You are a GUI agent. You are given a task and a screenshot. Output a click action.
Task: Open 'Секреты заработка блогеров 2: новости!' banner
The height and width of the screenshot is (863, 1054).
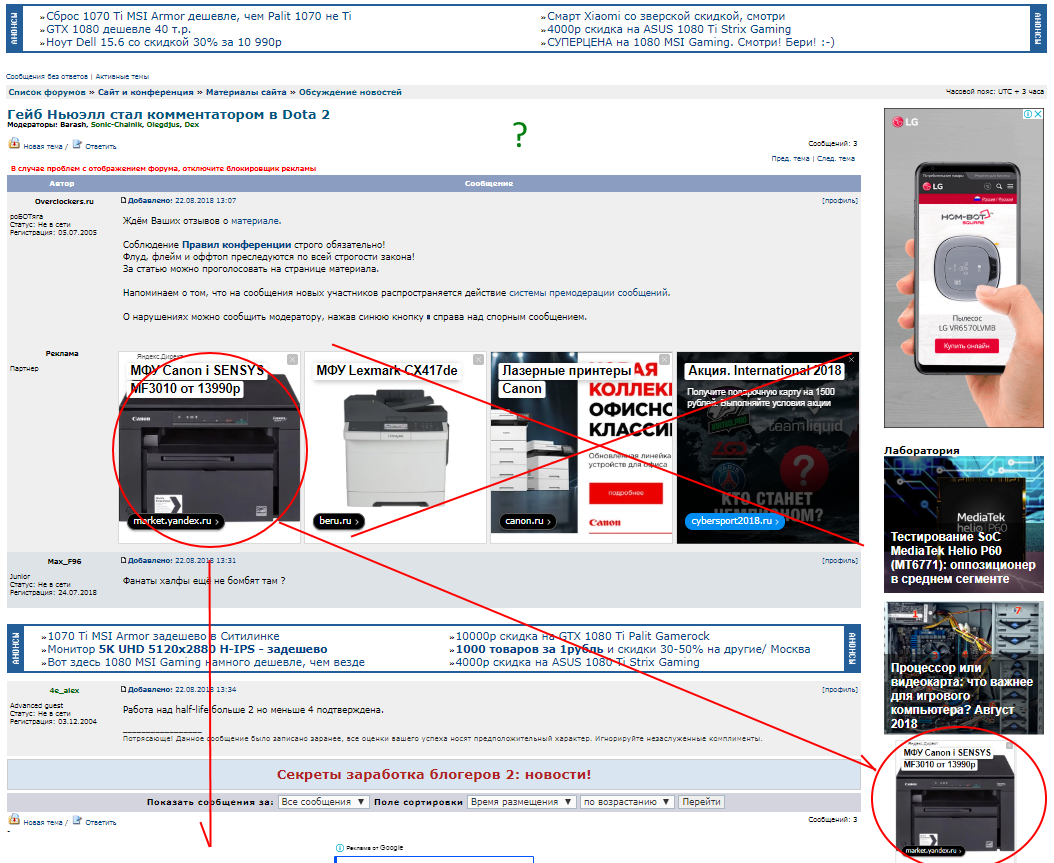click(x=434, y=774)
